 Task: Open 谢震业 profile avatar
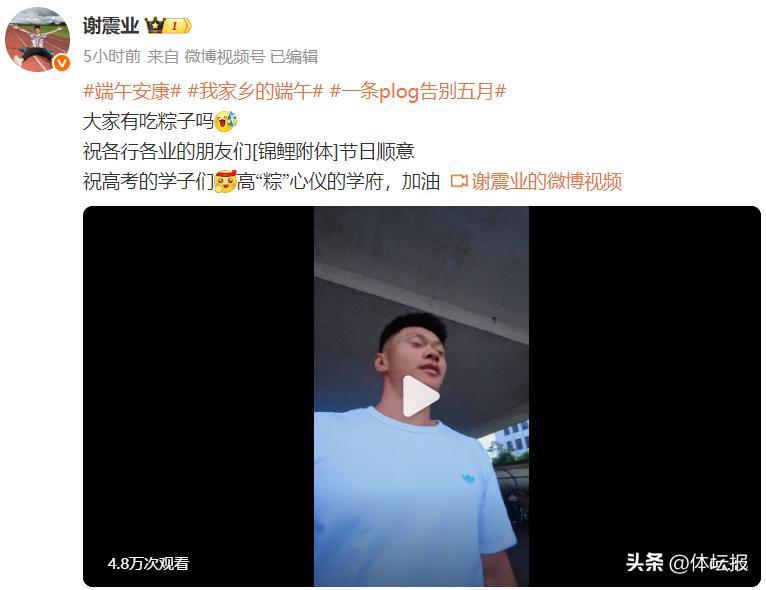click(37, 40)
